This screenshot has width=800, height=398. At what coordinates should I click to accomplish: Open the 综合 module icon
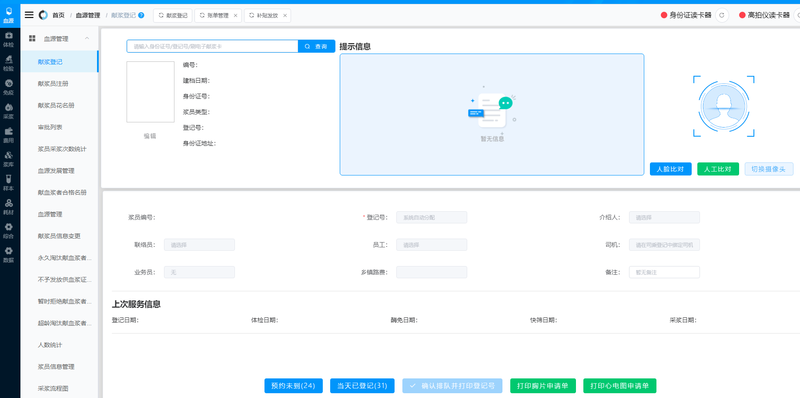point(8,231)
